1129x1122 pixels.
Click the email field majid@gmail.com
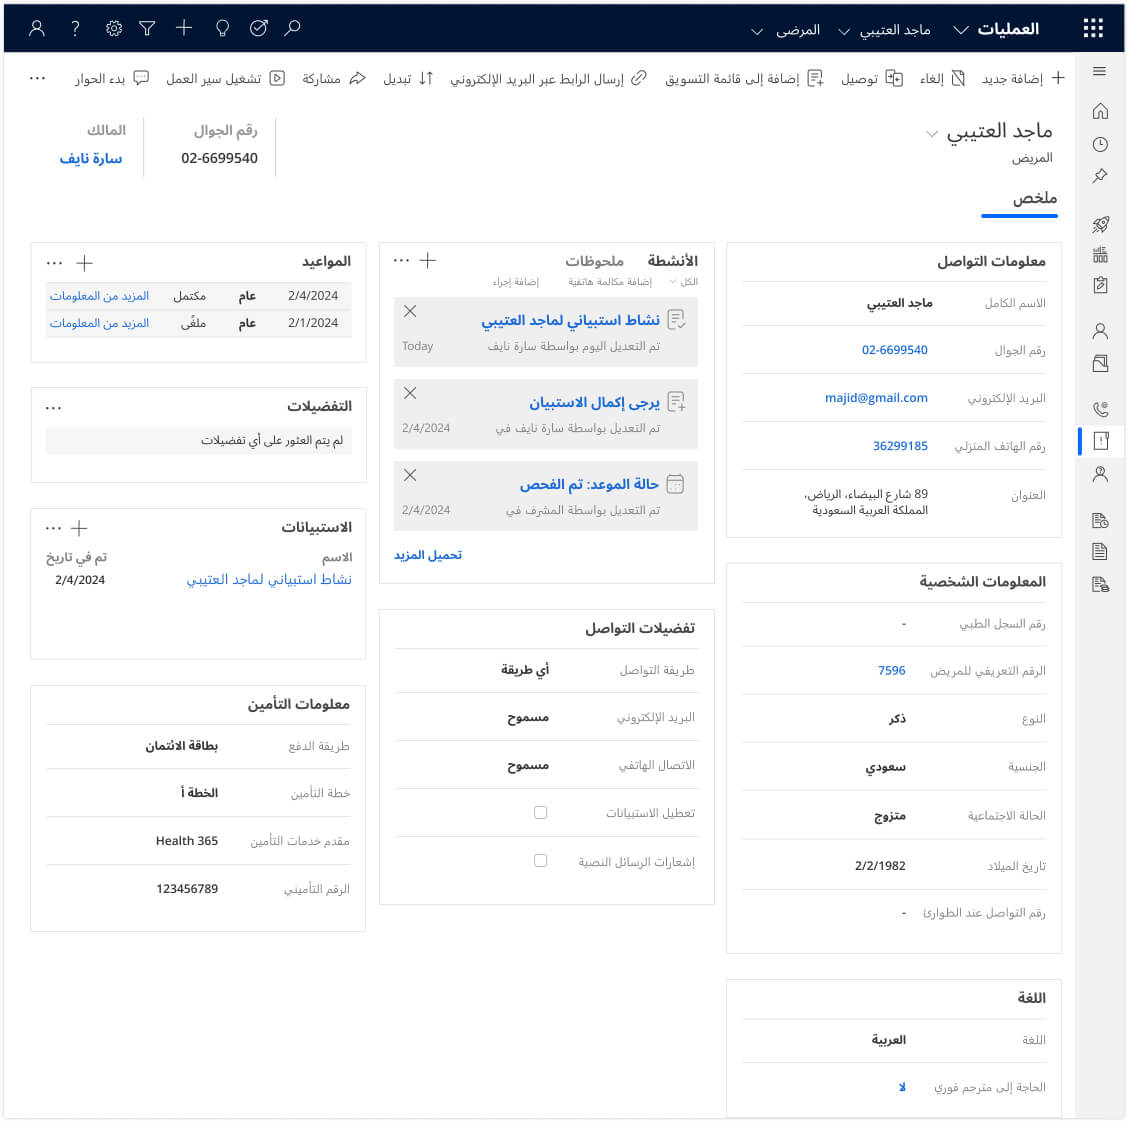click(876, 398)
